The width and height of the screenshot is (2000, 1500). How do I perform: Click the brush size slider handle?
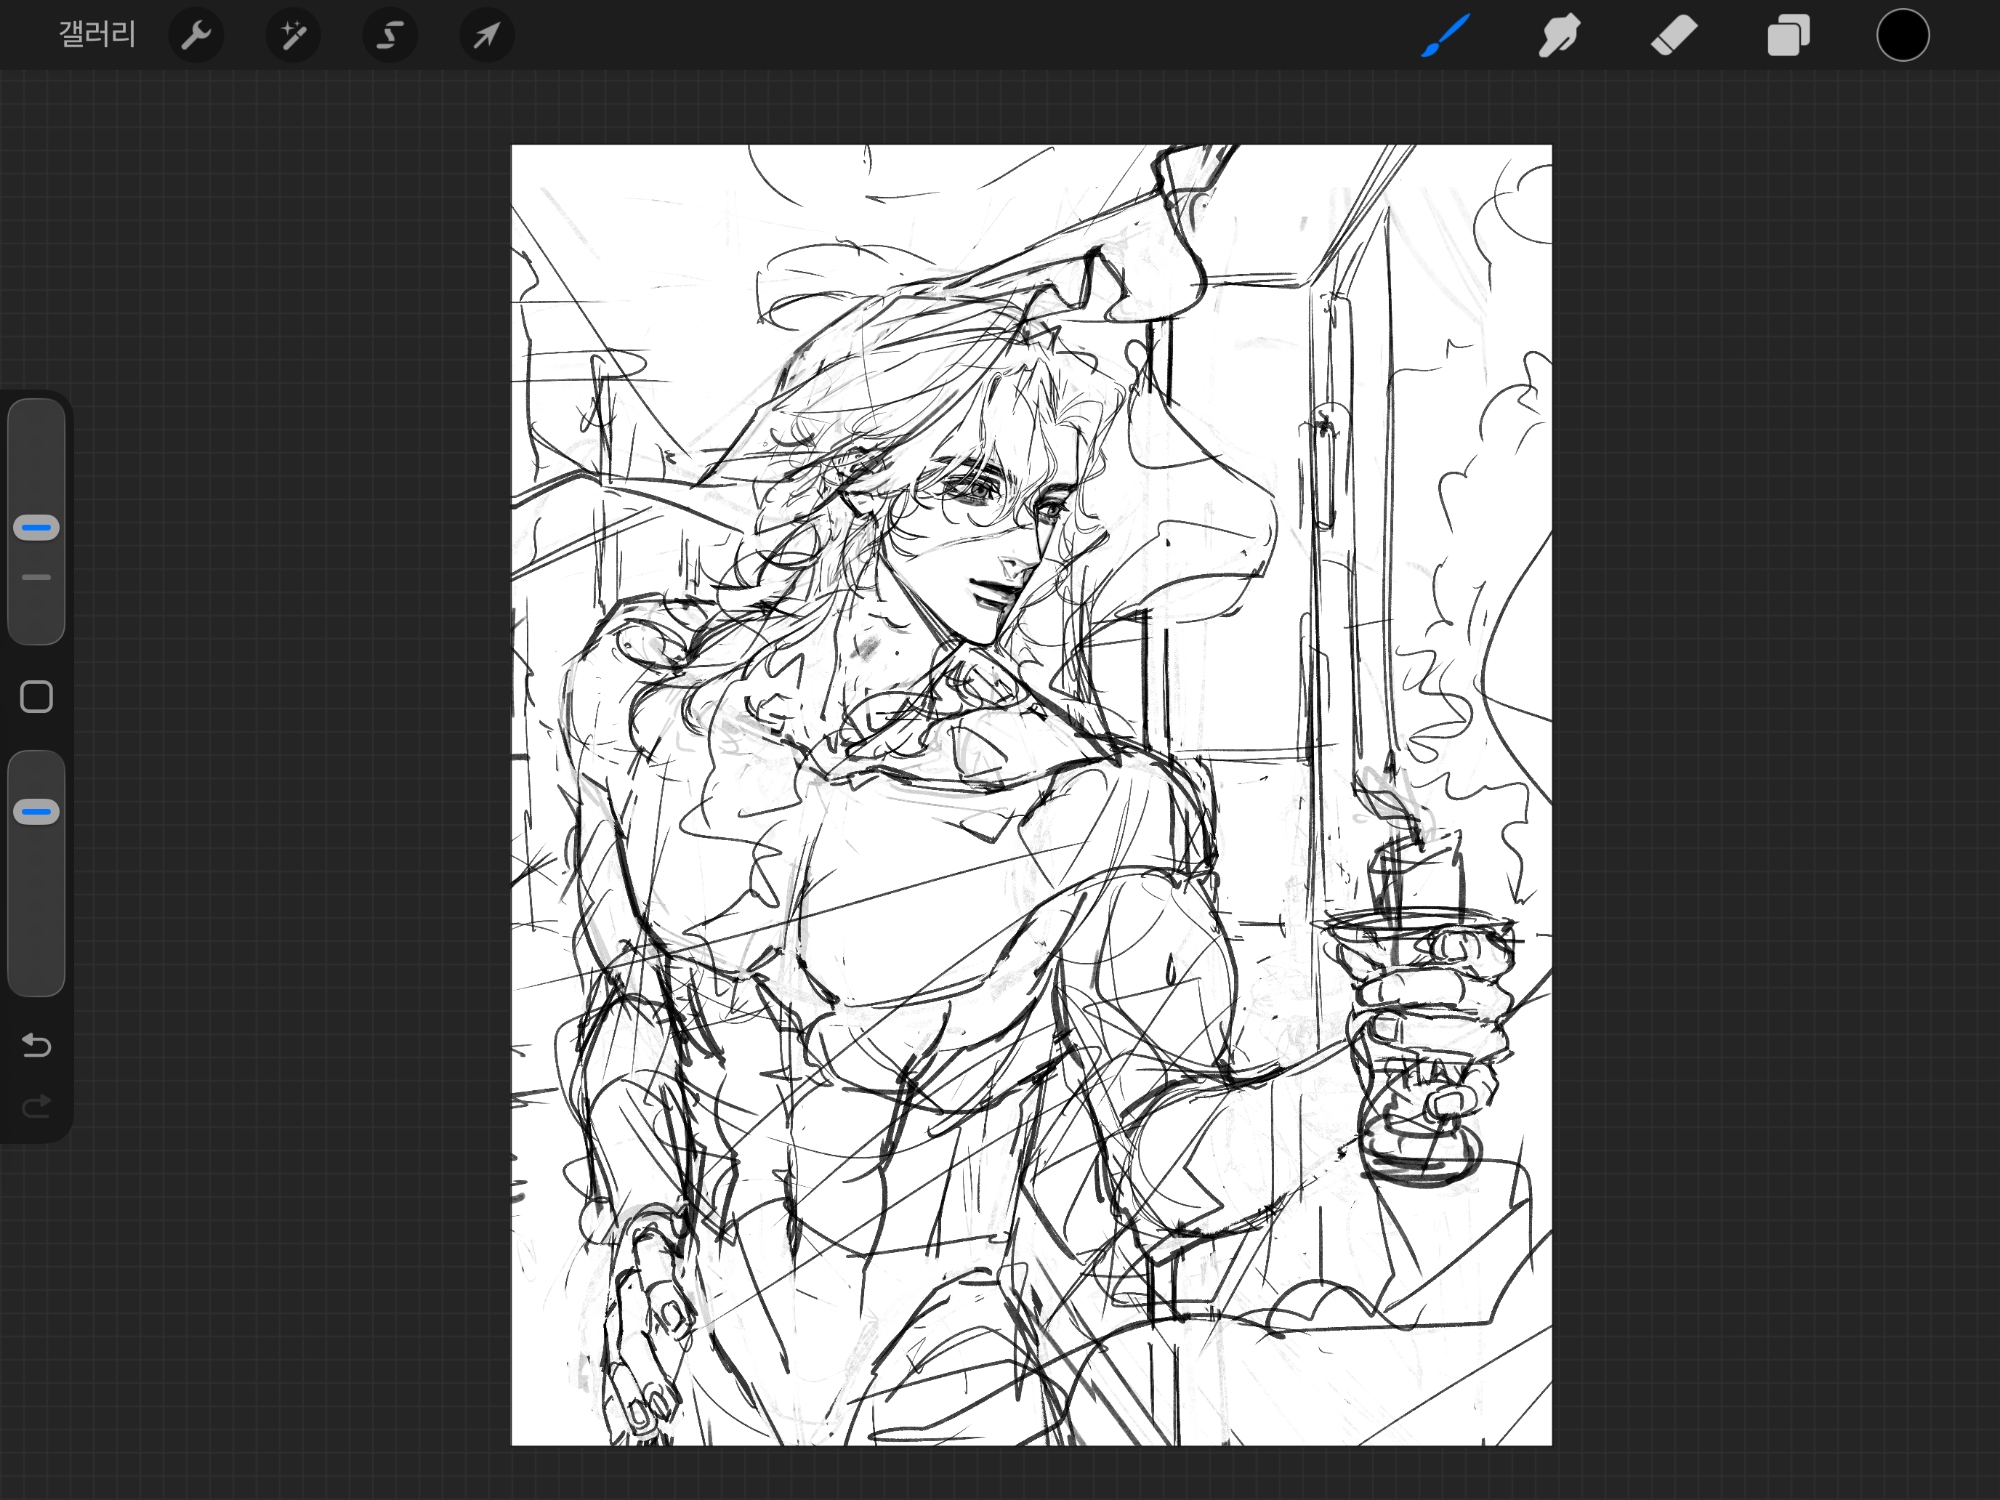click(37, 528)
